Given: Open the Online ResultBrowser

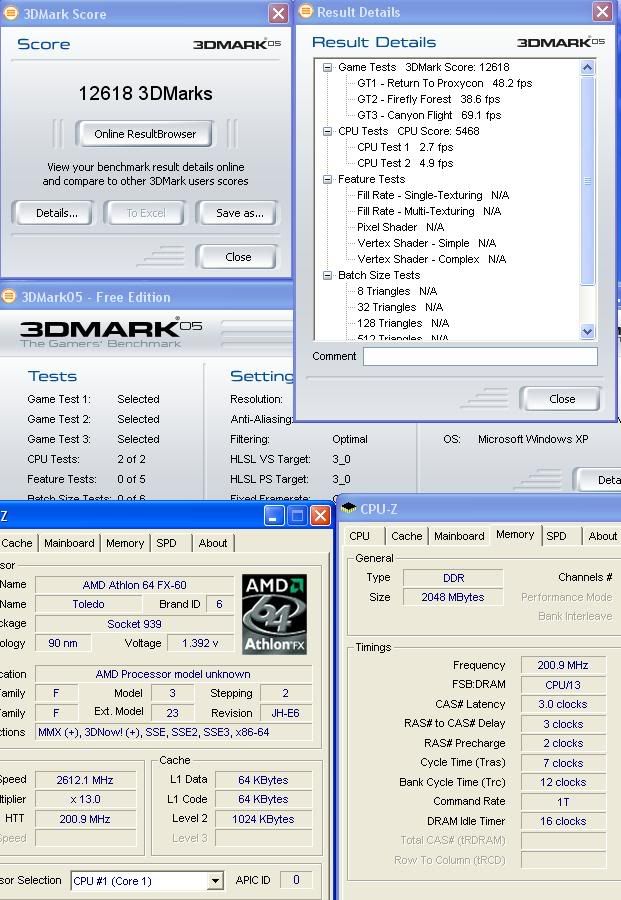Looking at the screenshot, I should [145, 134].
